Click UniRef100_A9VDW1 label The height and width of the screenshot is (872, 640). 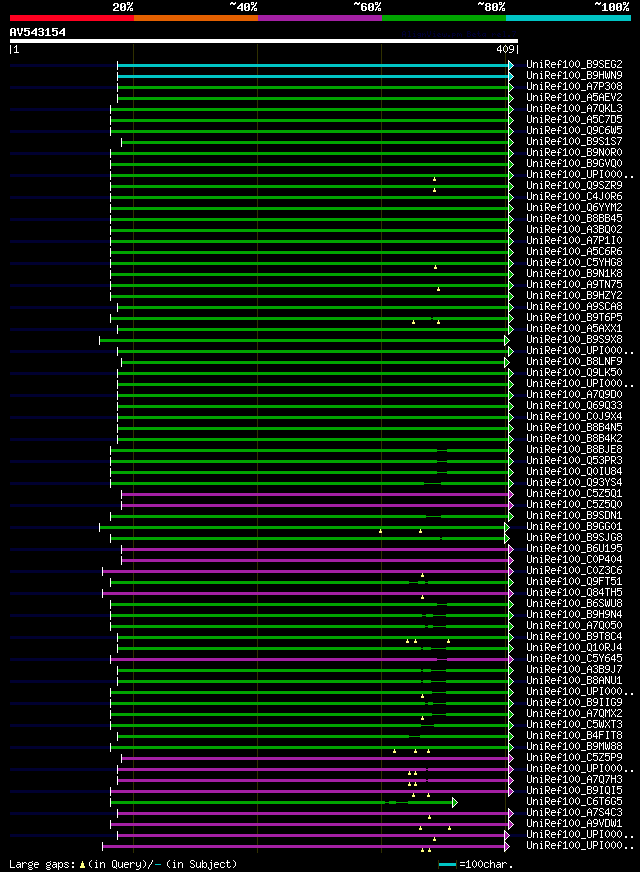point(574,824)
